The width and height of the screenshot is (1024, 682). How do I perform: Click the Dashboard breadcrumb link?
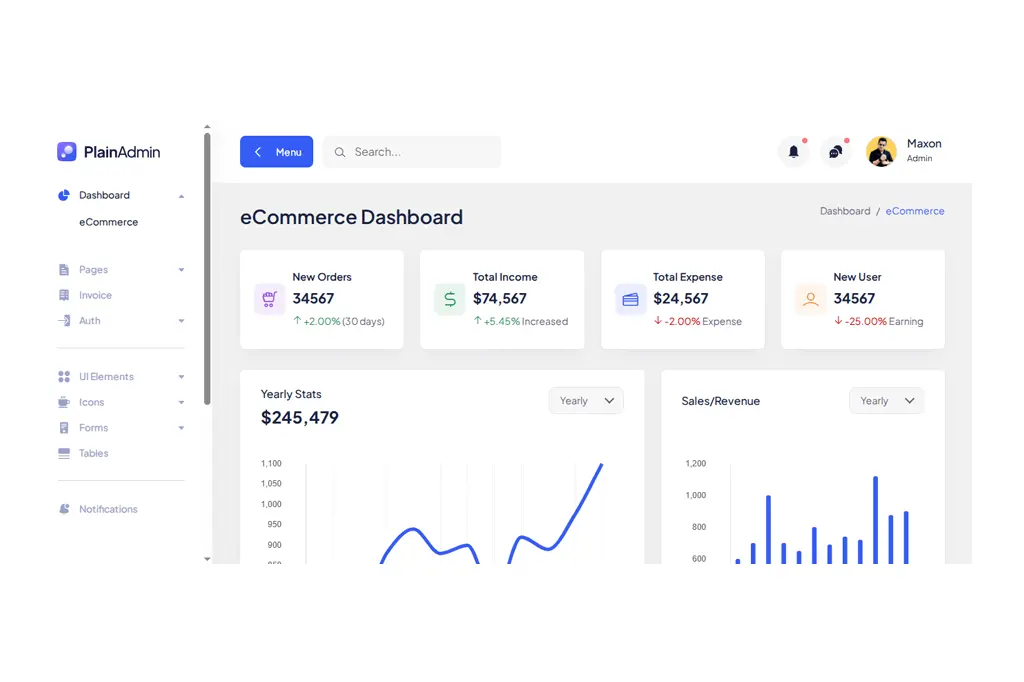coord(845,212)
